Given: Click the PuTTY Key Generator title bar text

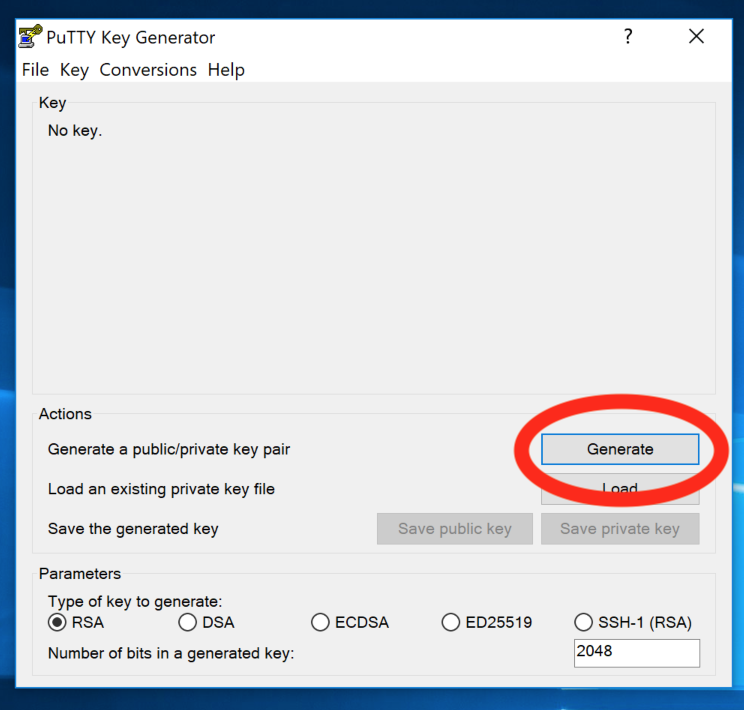Looking at the screenshot, I should tap(130, 38).
